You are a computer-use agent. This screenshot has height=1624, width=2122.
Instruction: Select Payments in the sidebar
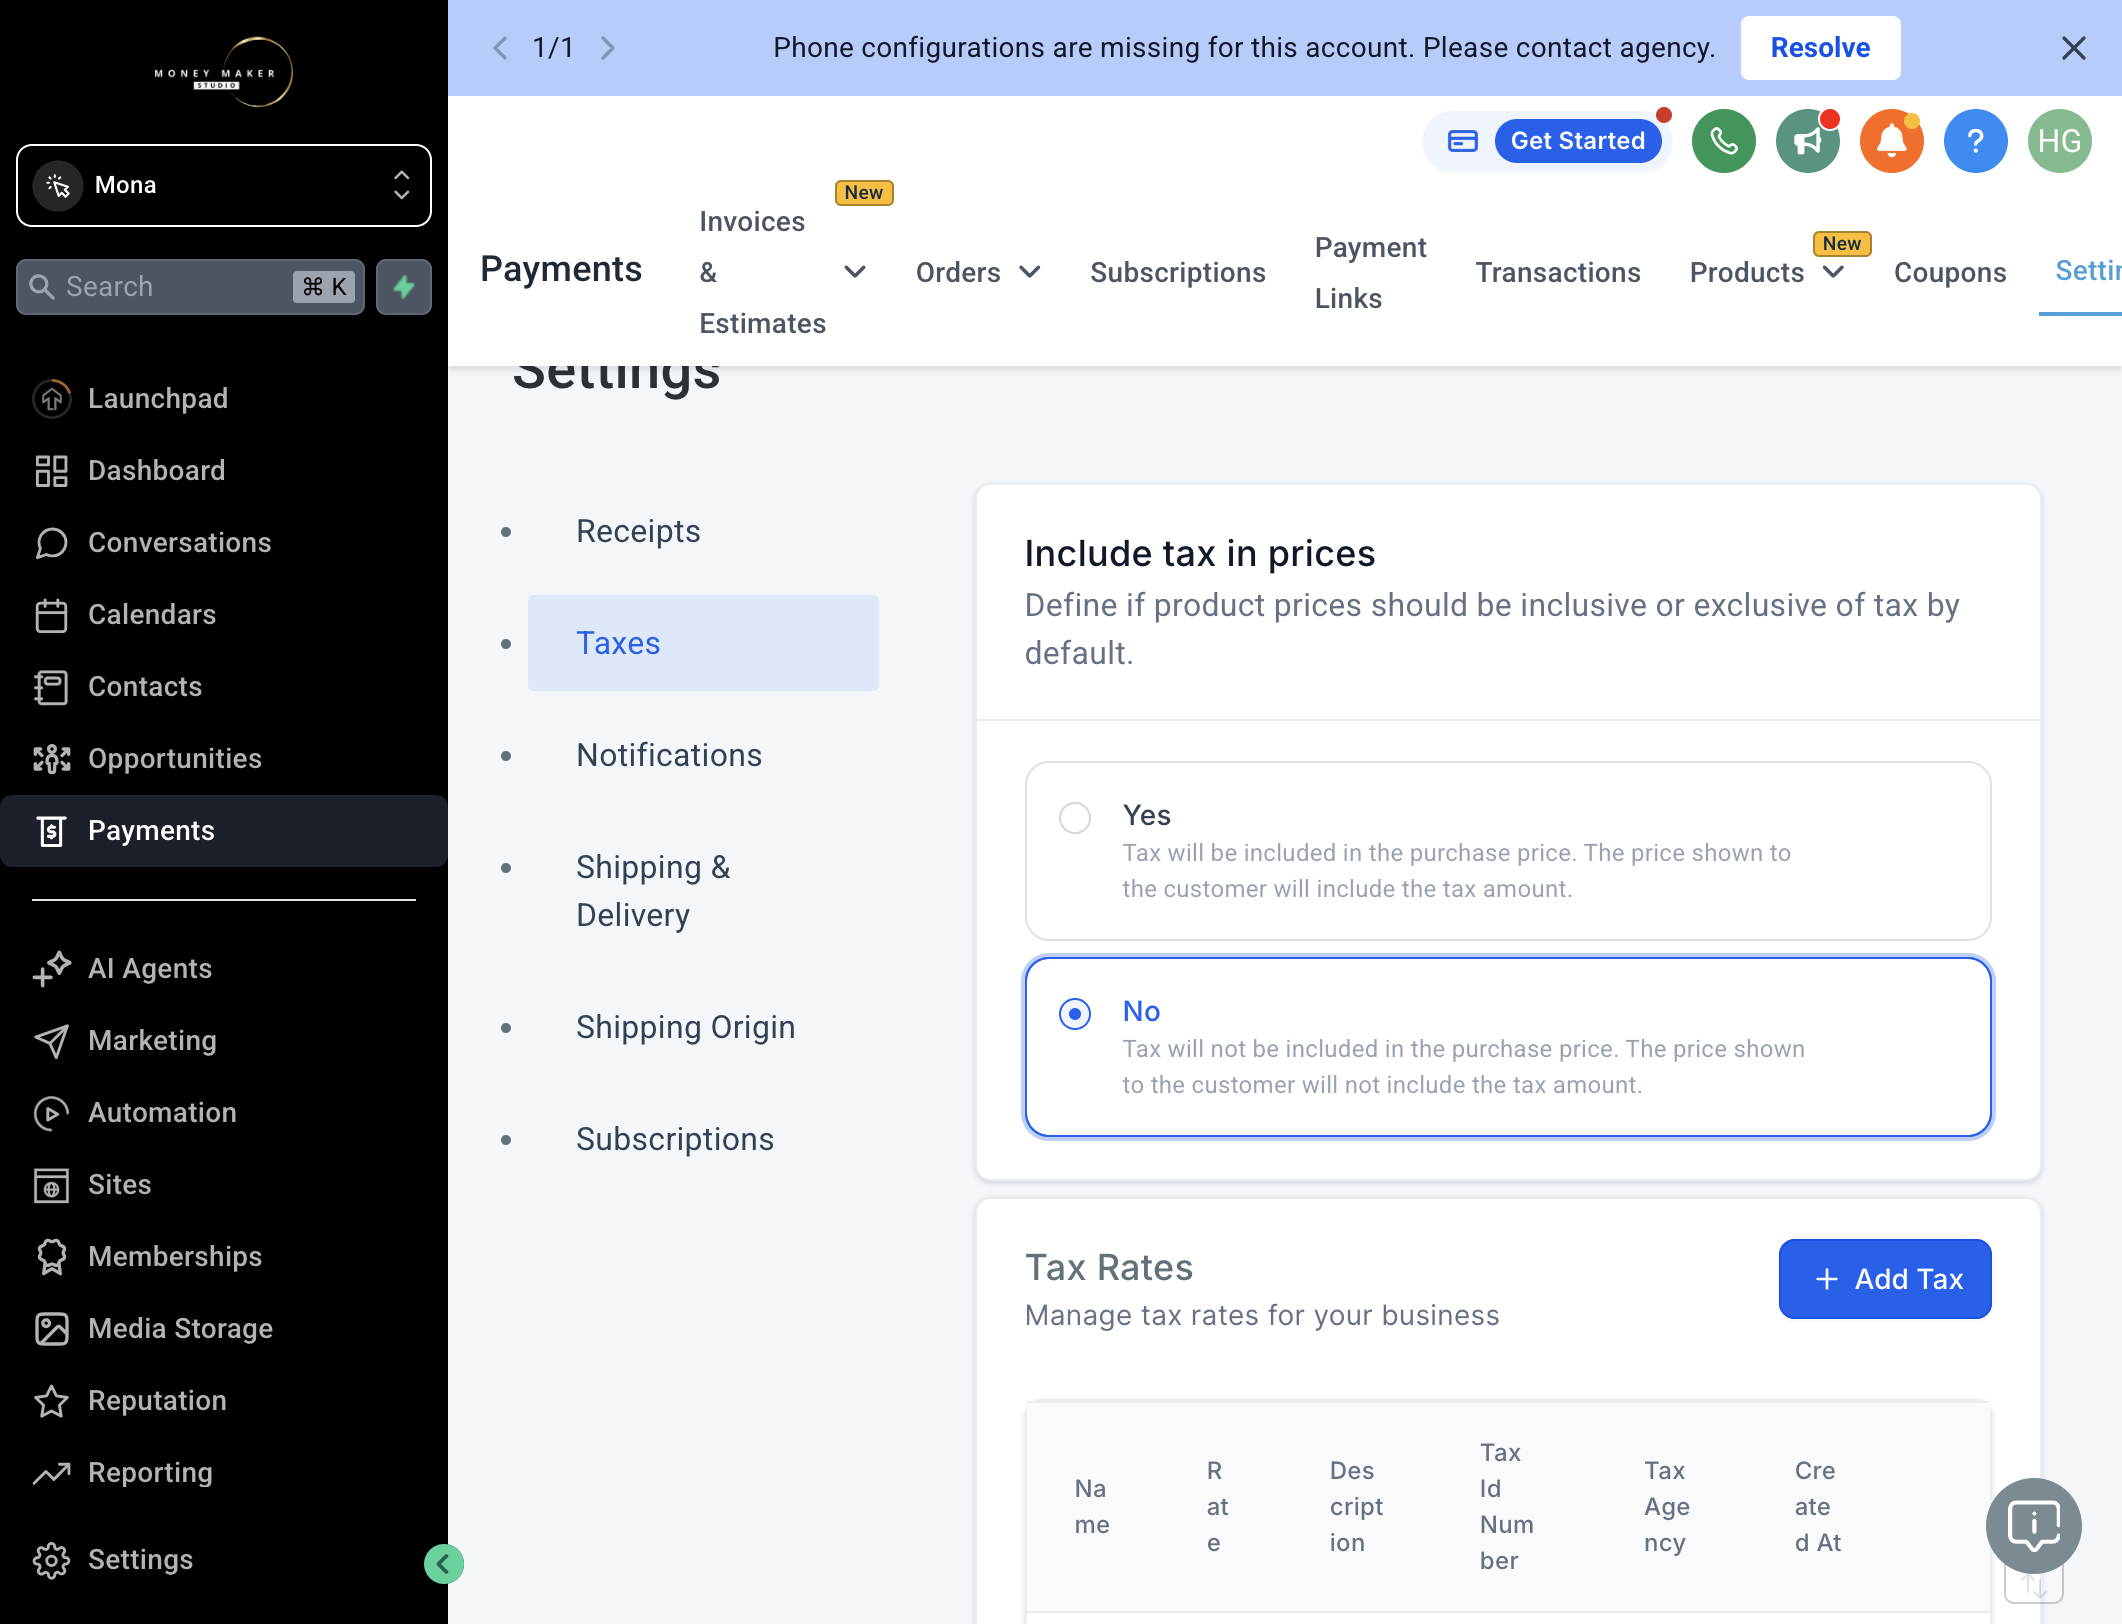click(x=224, y=831)
